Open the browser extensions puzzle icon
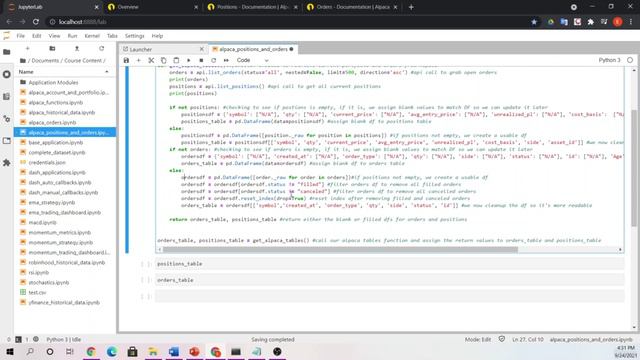640x360 pixels. (590, 22)
